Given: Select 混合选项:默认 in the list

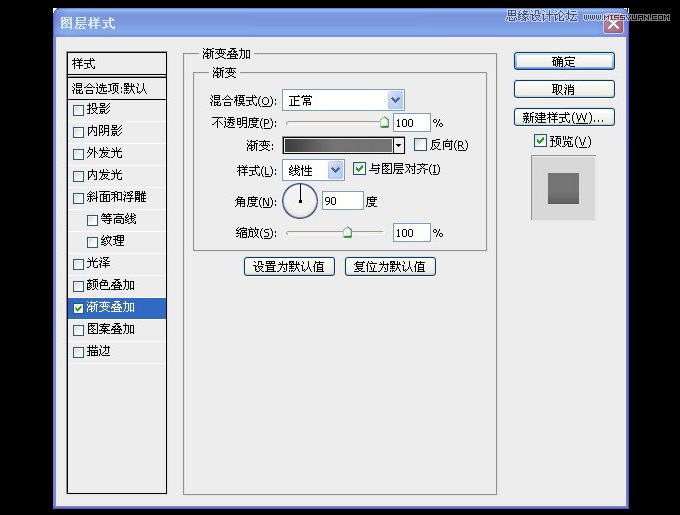Looking at the screenshot, I should 117,88.
